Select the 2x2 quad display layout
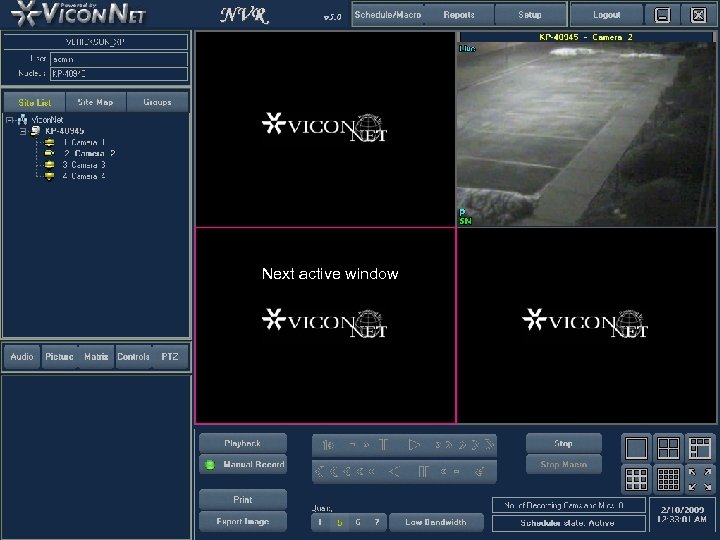The image size is (720, 540). 668,448
